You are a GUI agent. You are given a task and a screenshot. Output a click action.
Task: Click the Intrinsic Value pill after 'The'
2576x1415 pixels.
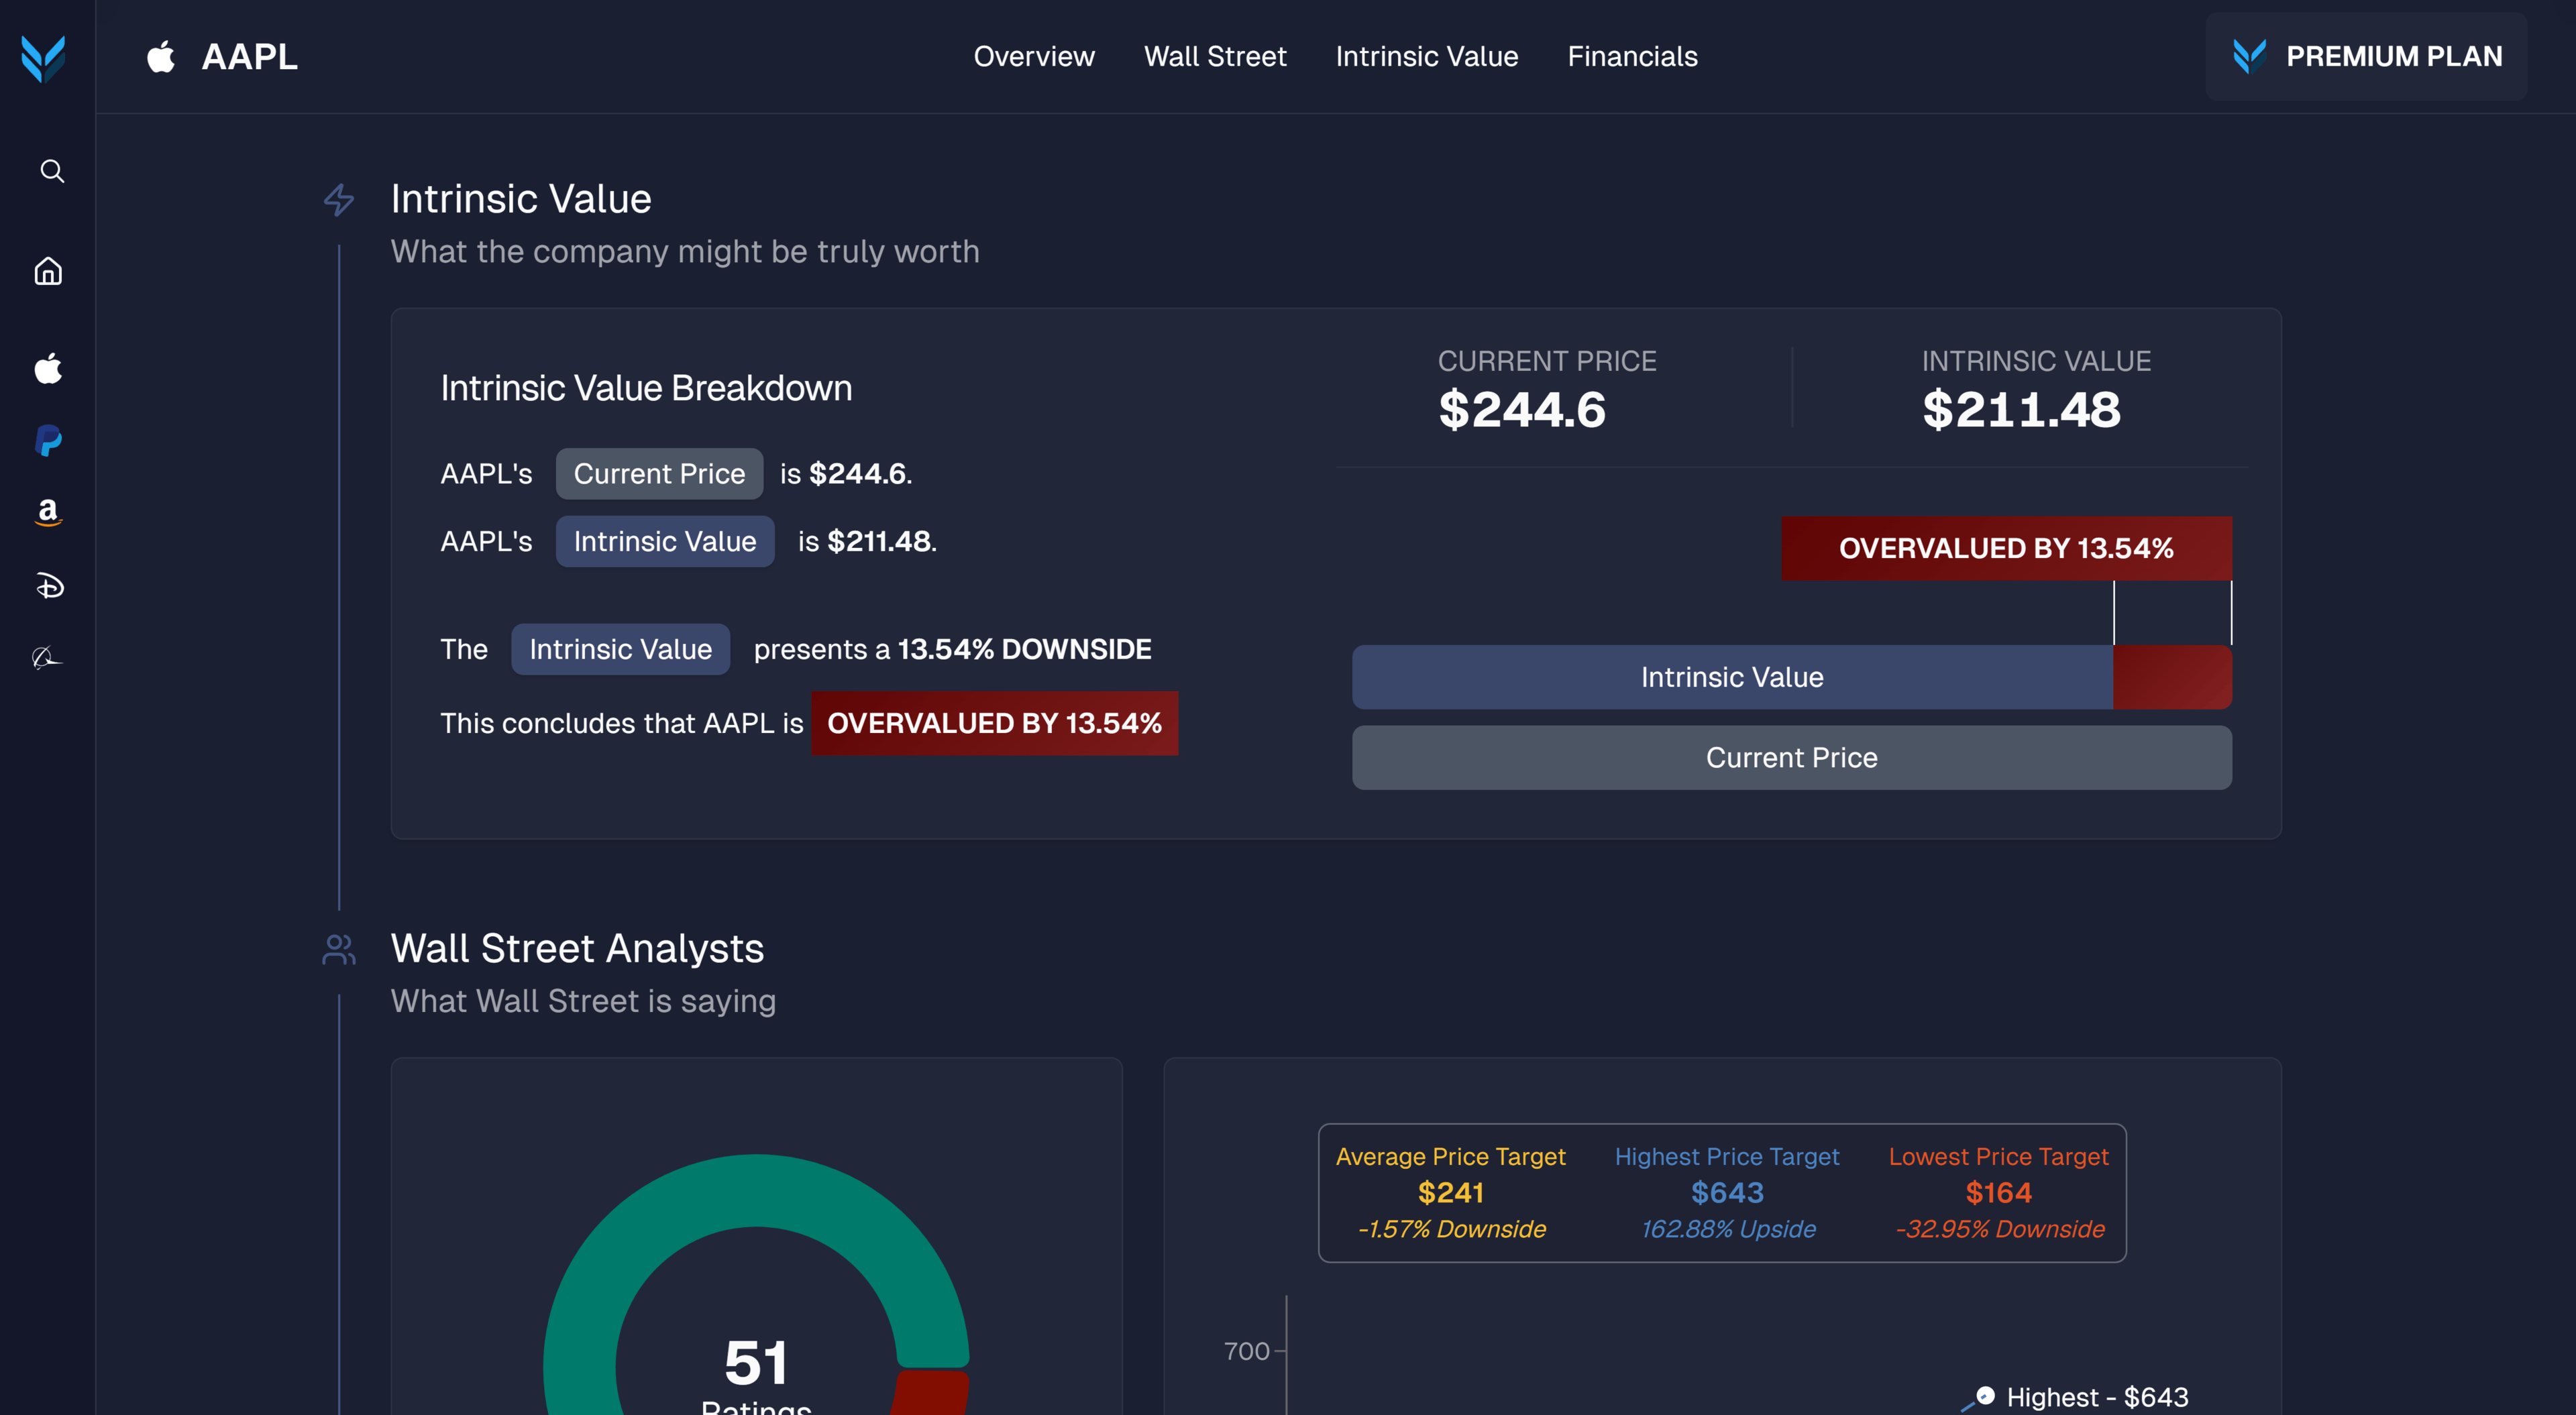point(620,649)
